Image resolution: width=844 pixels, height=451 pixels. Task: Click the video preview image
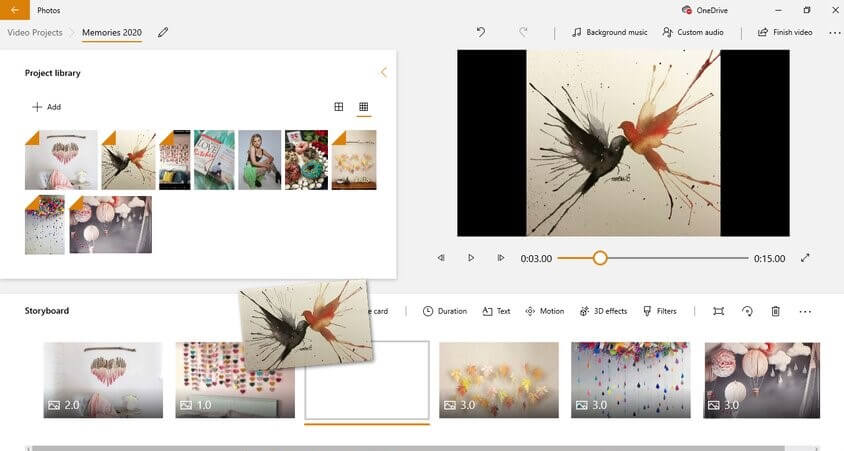pos(623,143)
